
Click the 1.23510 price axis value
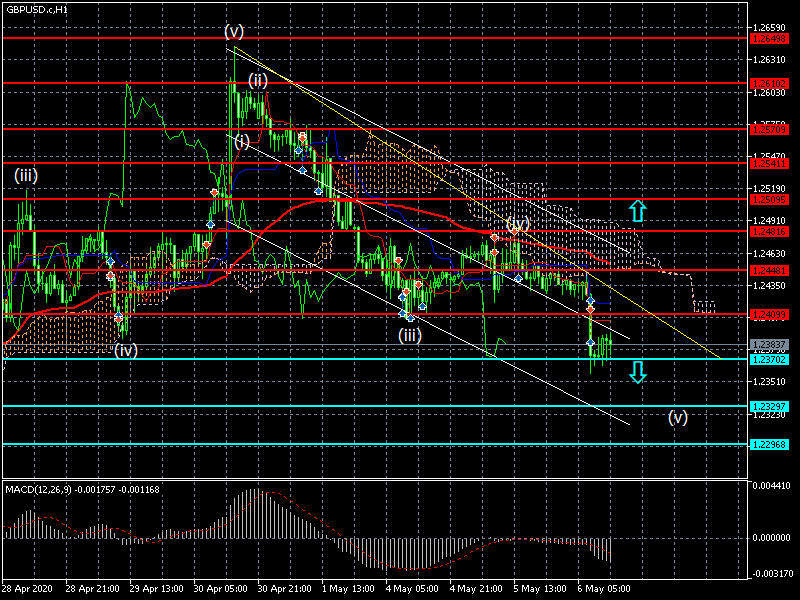[x=769, y=382]
